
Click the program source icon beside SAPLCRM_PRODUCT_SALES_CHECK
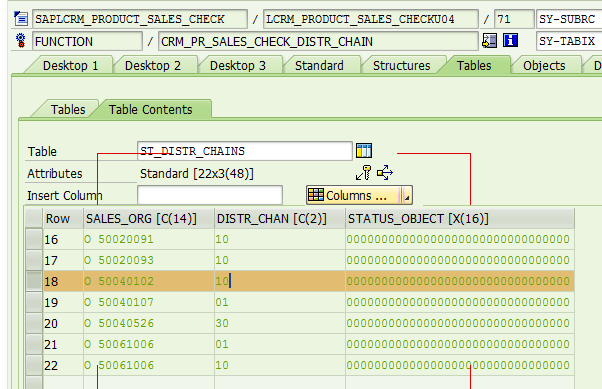[x=21, y=18]
